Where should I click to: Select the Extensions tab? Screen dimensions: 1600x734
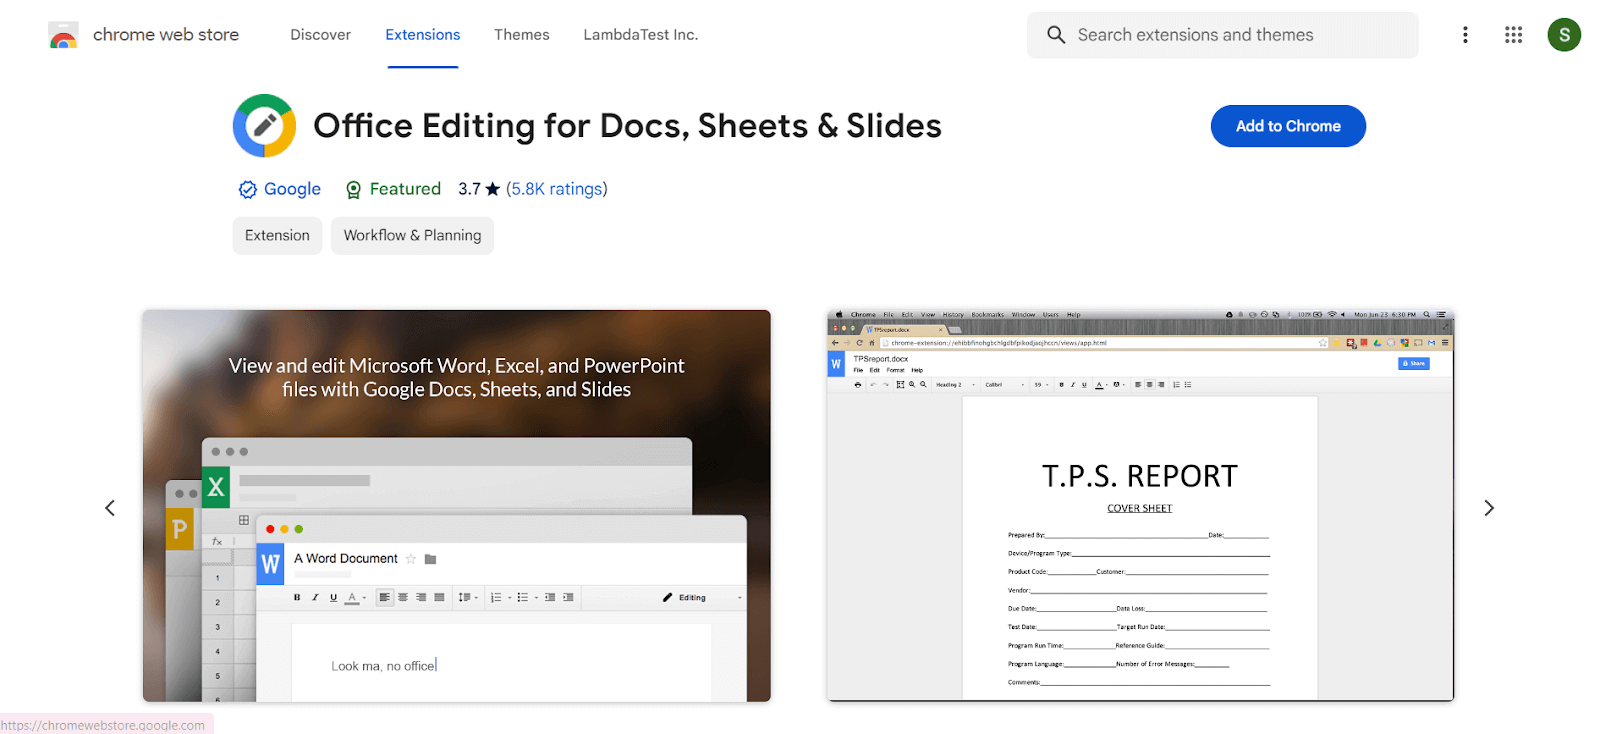point(423,35)
